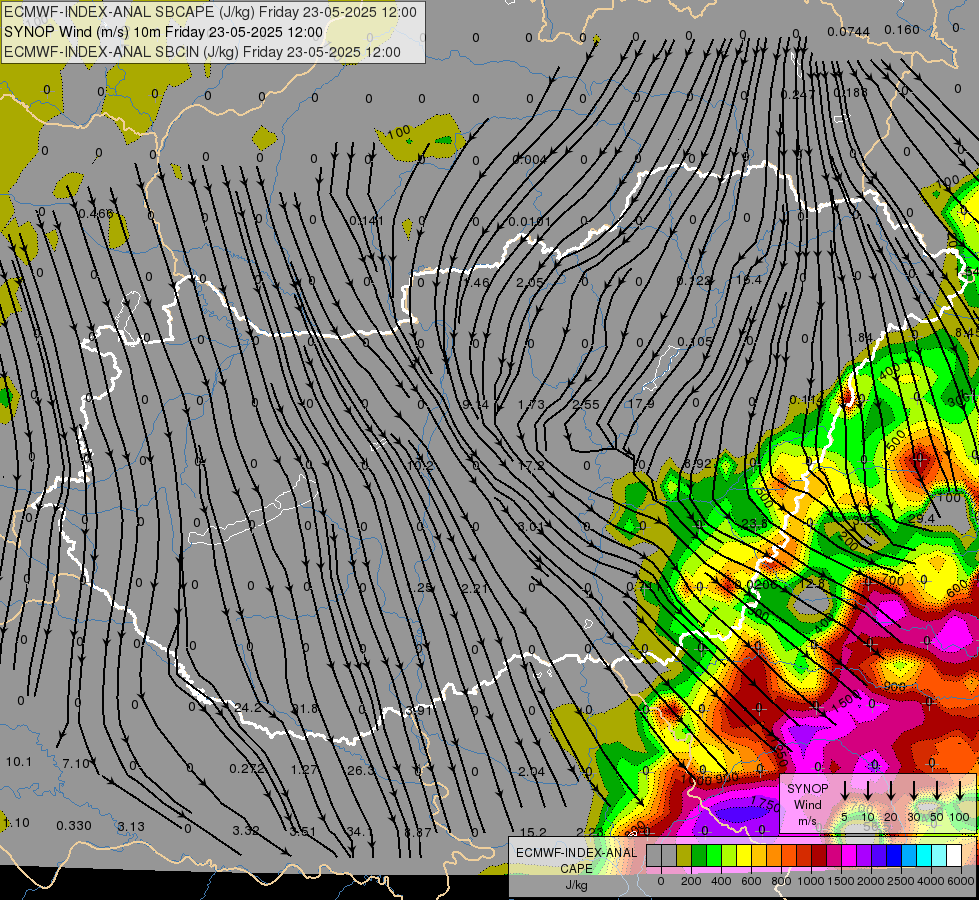The image size is (979, 900).
Task: Click the 5 m/s wind arrow in legend
Action: click(x=844, y=789)
